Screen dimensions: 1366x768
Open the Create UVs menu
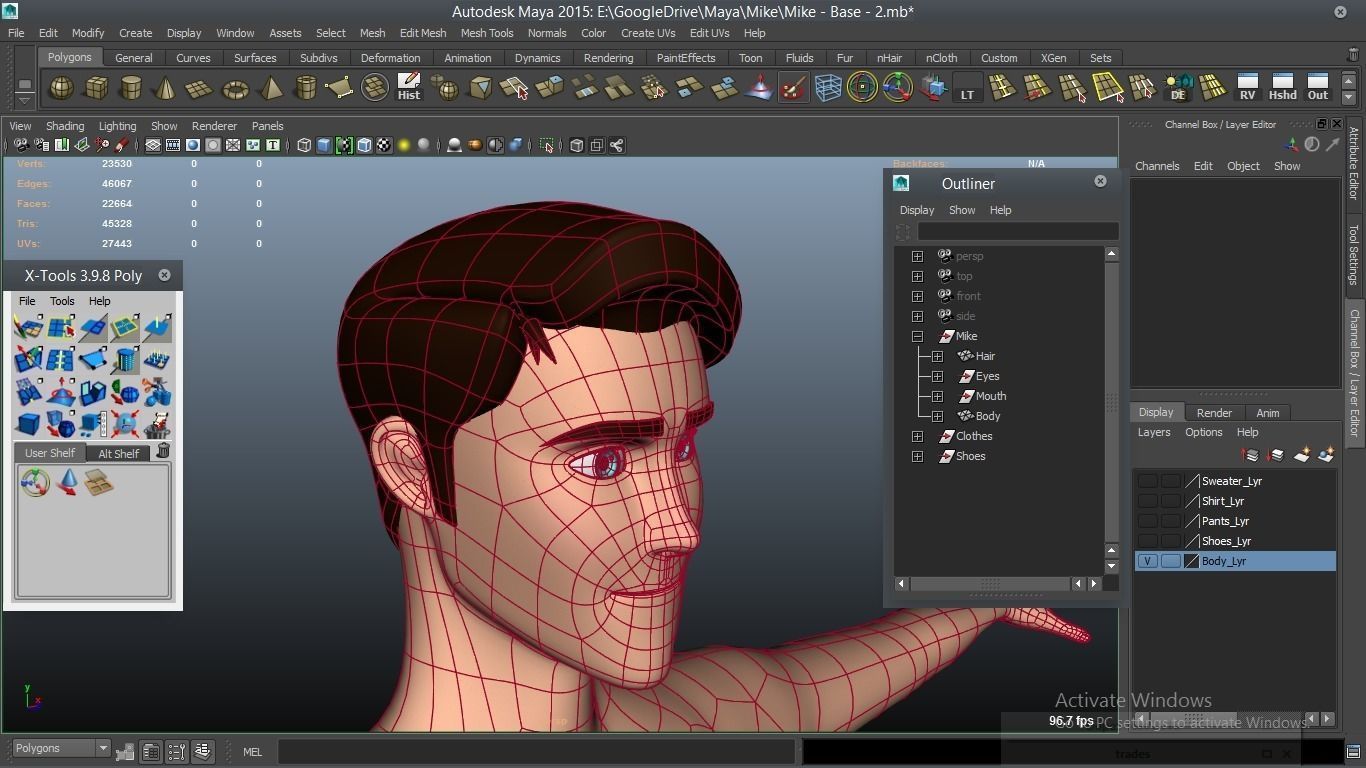648,33
